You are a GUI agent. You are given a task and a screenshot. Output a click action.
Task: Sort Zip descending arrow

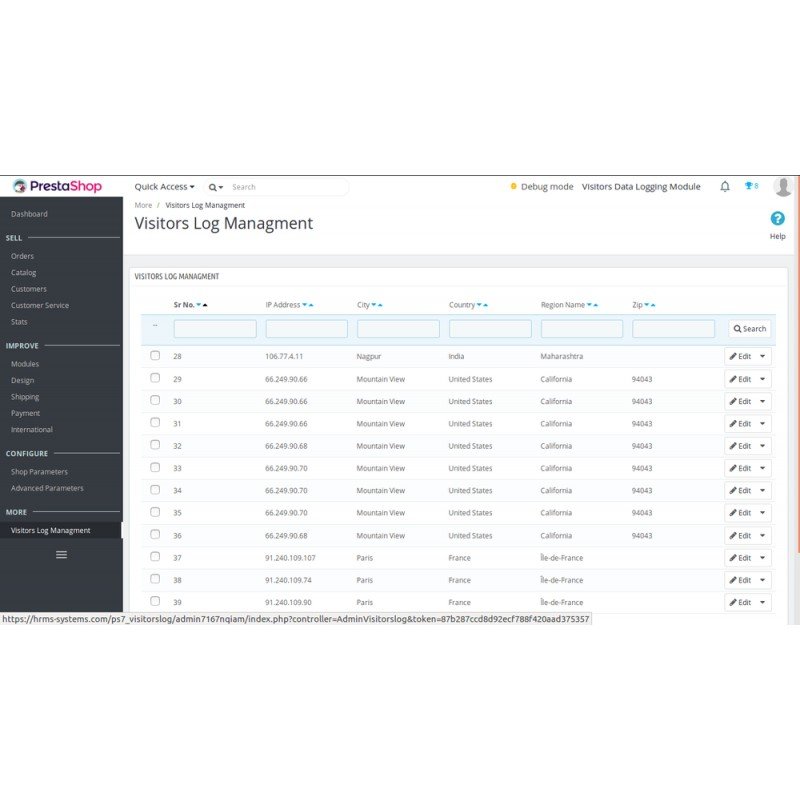coord(646,305)
